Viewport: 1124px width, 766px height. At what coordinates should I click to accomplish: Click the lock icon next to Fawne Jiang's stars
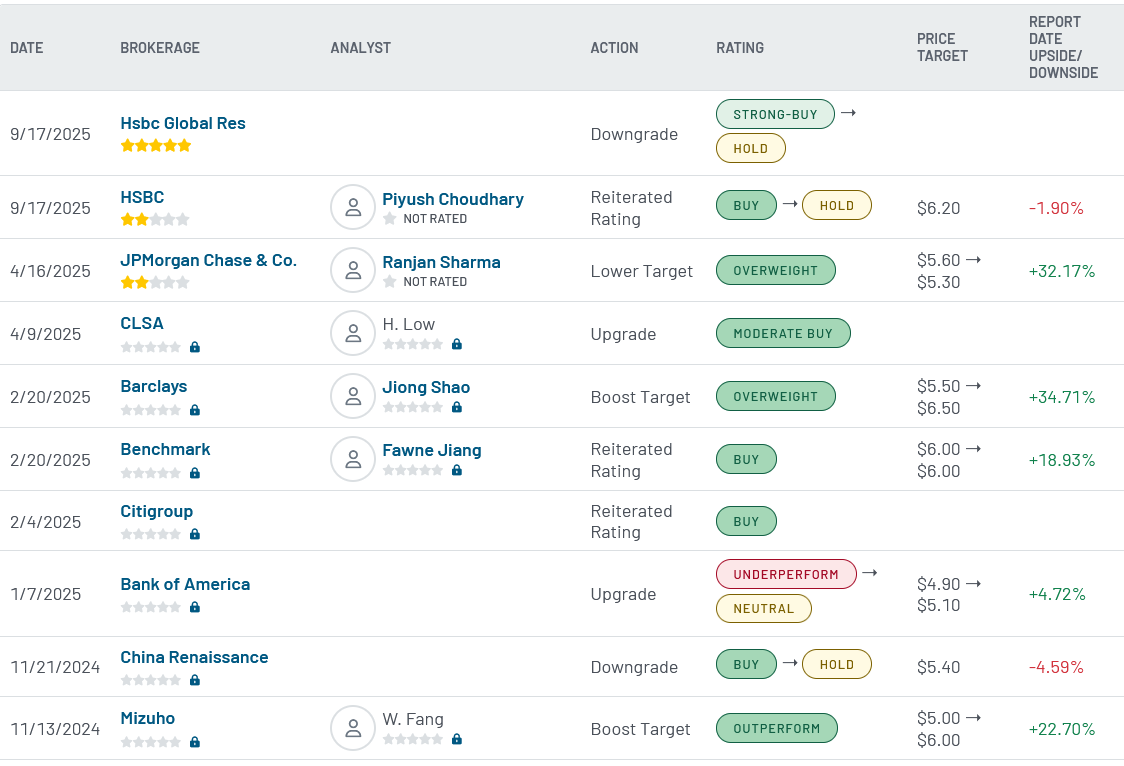pos(457,470)
